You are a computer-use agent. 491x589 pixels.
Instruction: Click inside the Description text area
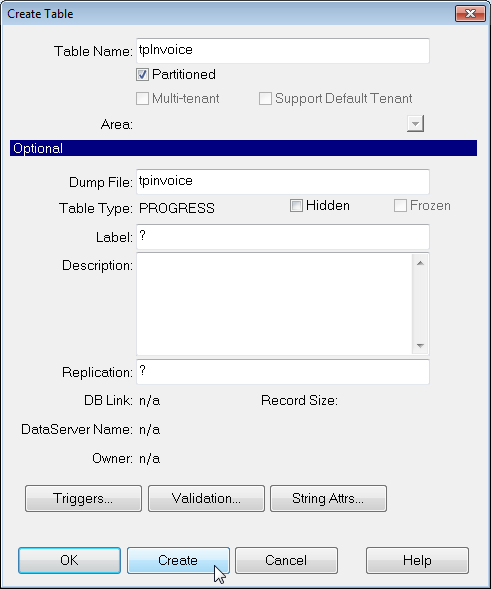click(x=274, y=304)
